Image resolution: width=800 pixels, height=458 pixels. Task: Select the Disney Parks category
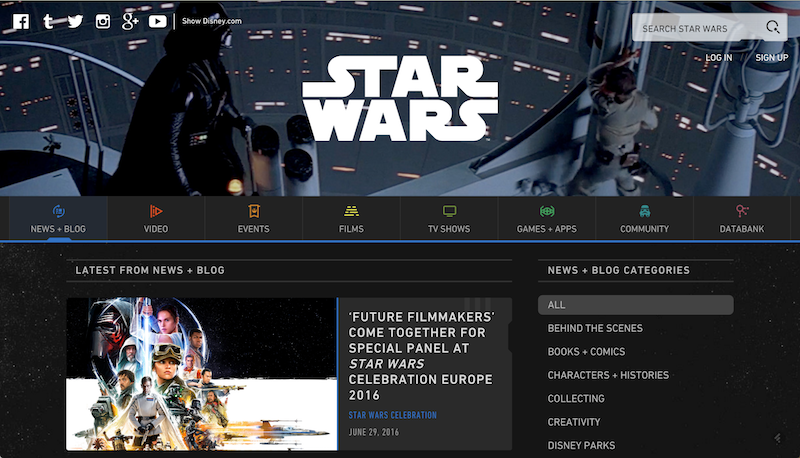point(581,446)
